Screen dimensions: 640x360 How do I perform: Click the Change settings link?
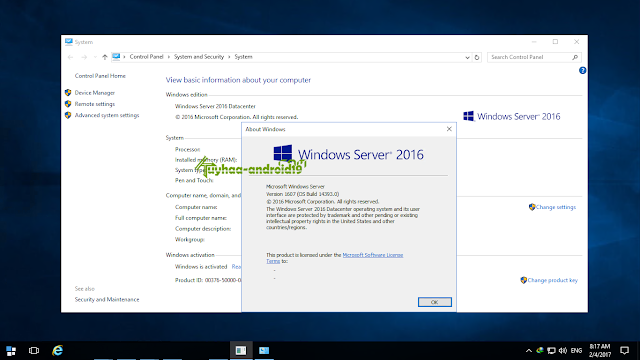pos(556,207)
